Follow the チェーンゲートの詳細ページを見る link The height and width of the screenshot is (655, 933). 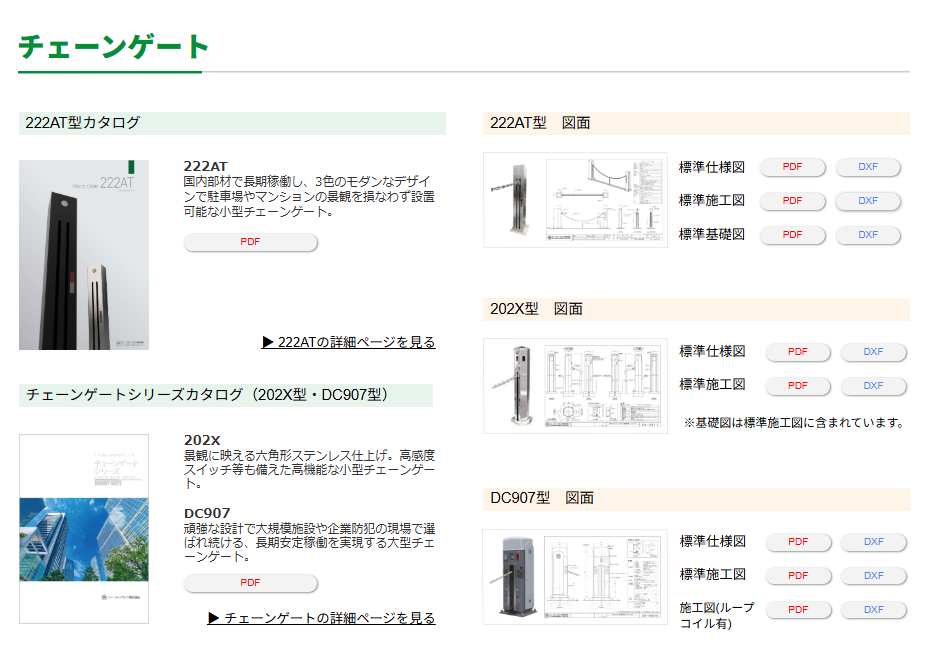coord(321,618)
